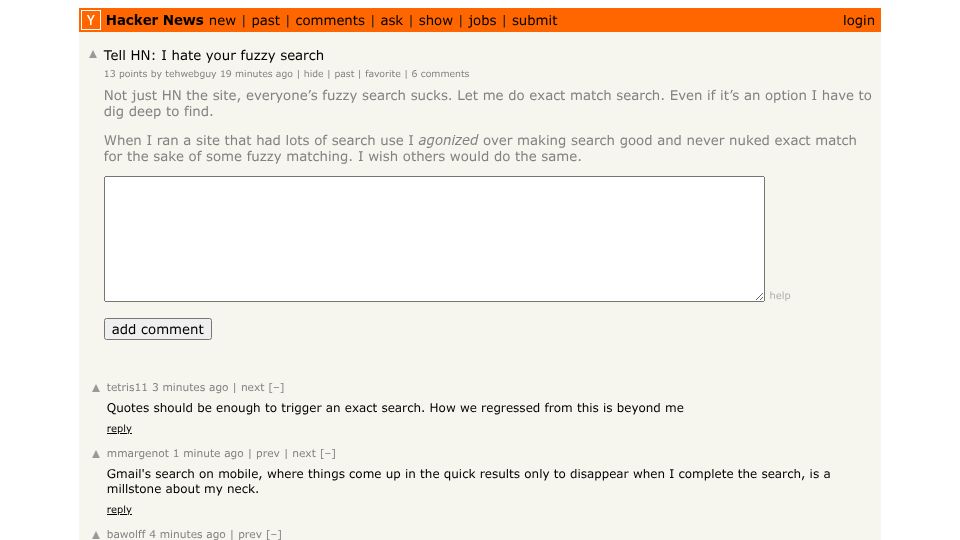Image resolution: width=960 pixels, height=540 pixels.
Task: Go to the 'new' stories page
Action: tap(222, 20)
